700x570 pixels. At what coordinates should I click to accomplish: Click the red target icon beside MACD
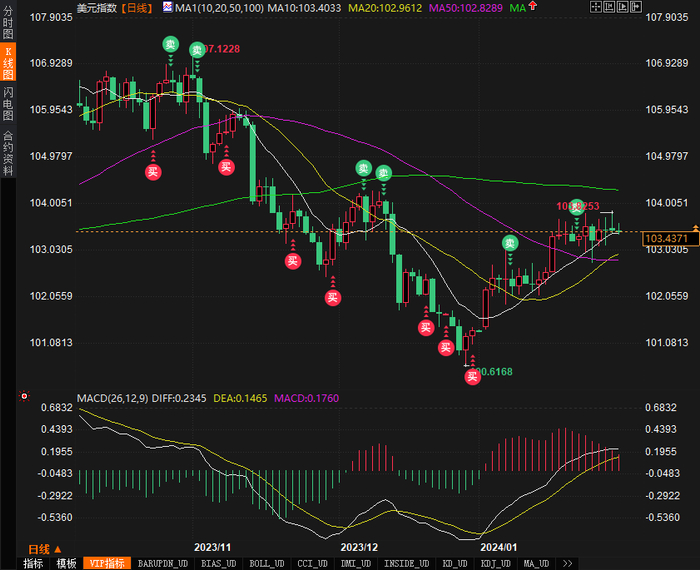24,396
